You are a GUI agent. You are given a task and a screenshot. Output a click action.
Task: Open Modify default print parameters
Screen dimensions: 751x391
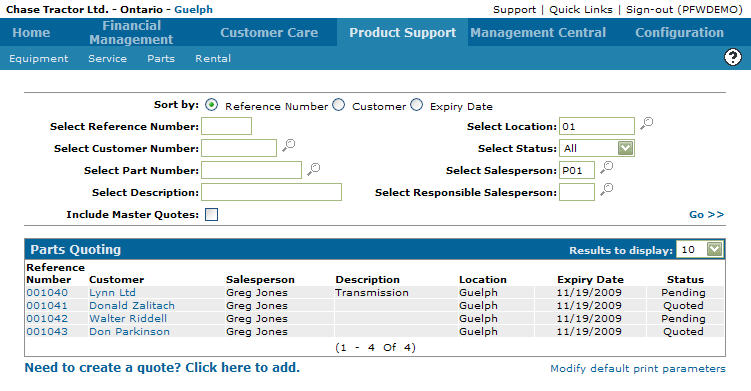click(637, 368)
